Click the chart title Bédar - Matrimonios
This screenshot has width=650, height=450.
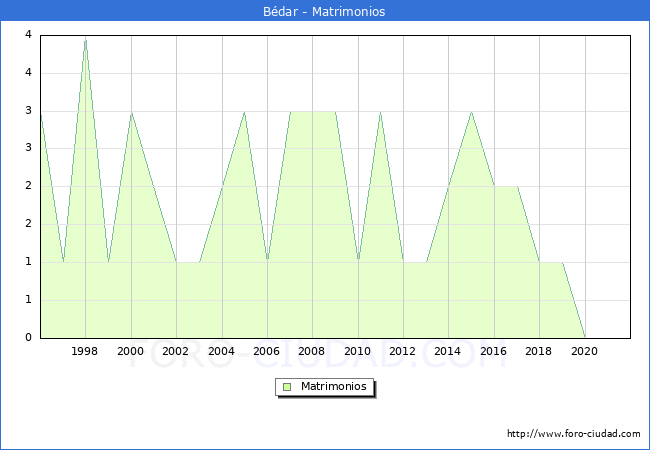pyautogui.click(x=324, y=11)
